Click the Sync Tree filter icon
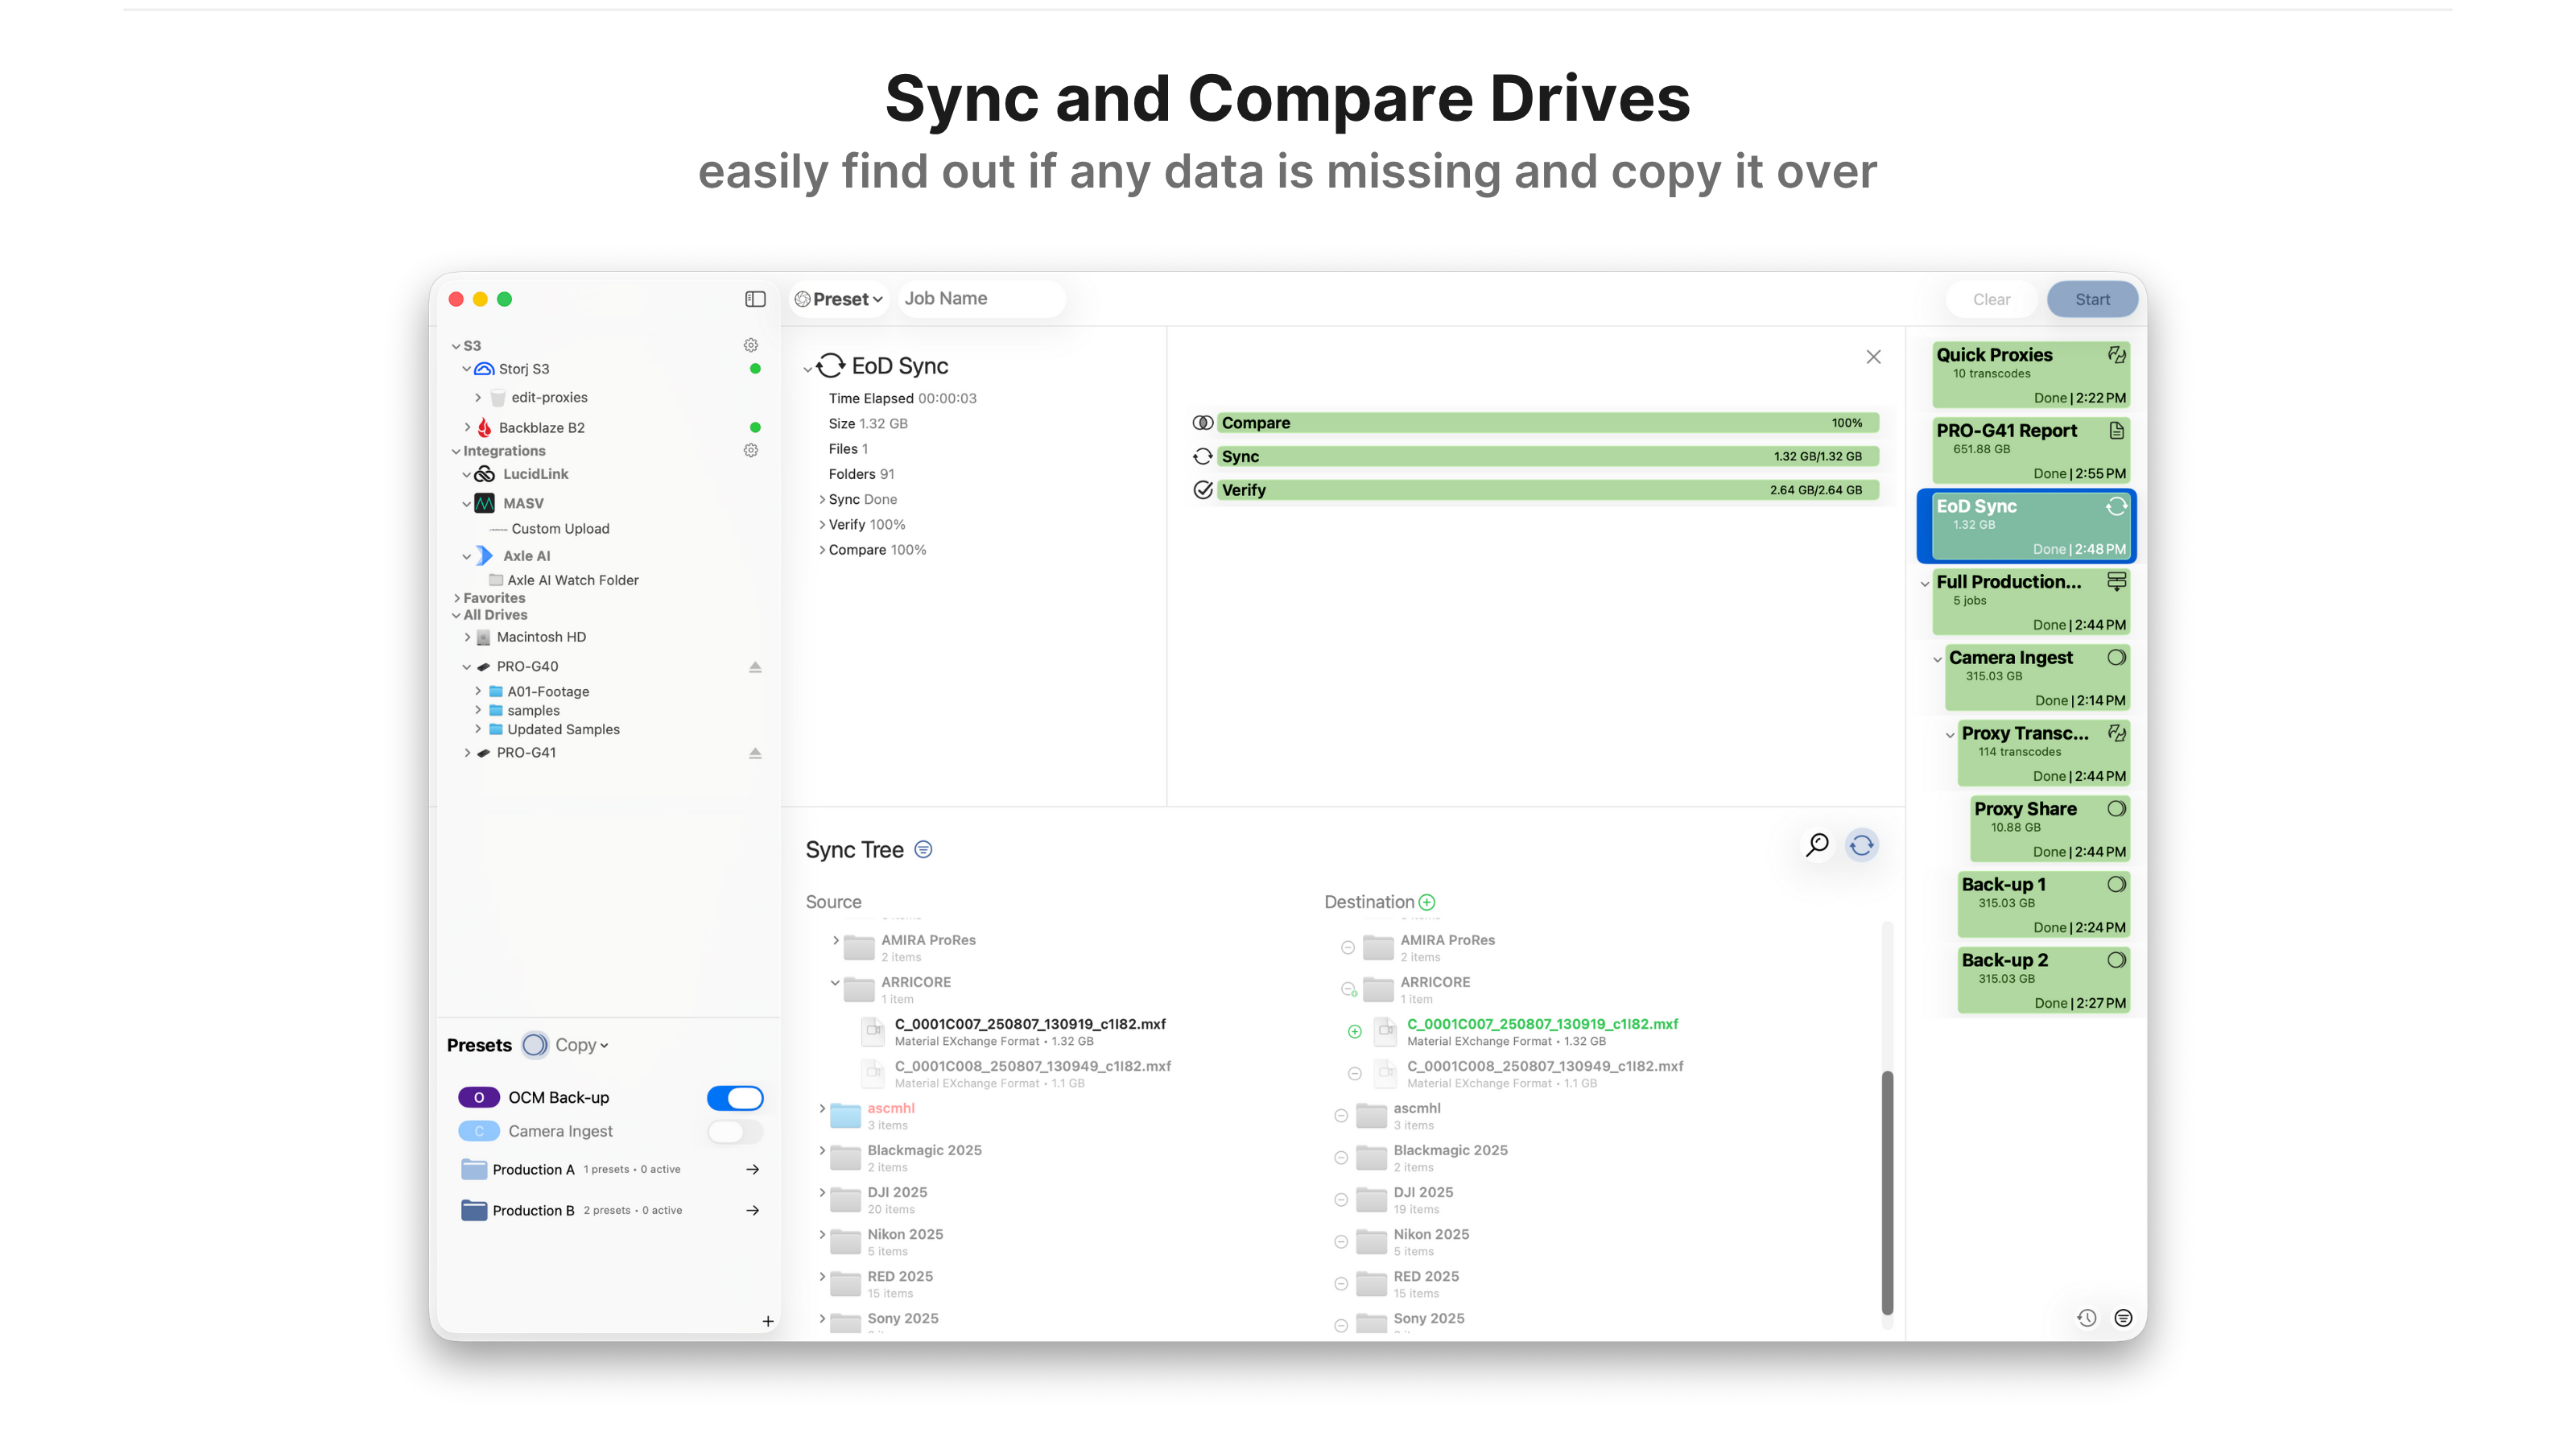2576x1449 pixels. click(x=924, y=850)
